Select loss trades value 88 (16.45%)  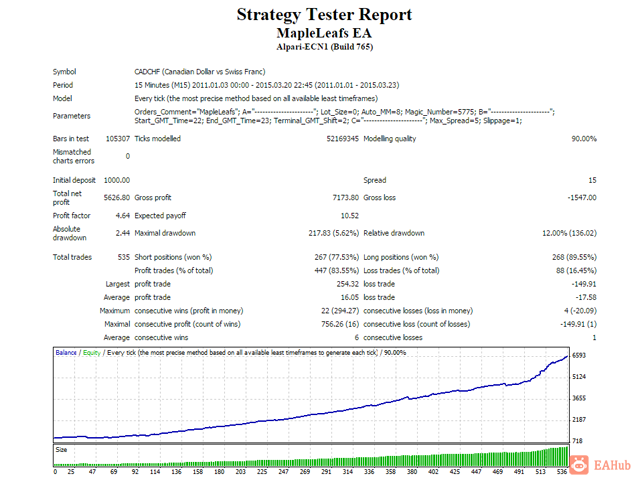tap(576, 271)
